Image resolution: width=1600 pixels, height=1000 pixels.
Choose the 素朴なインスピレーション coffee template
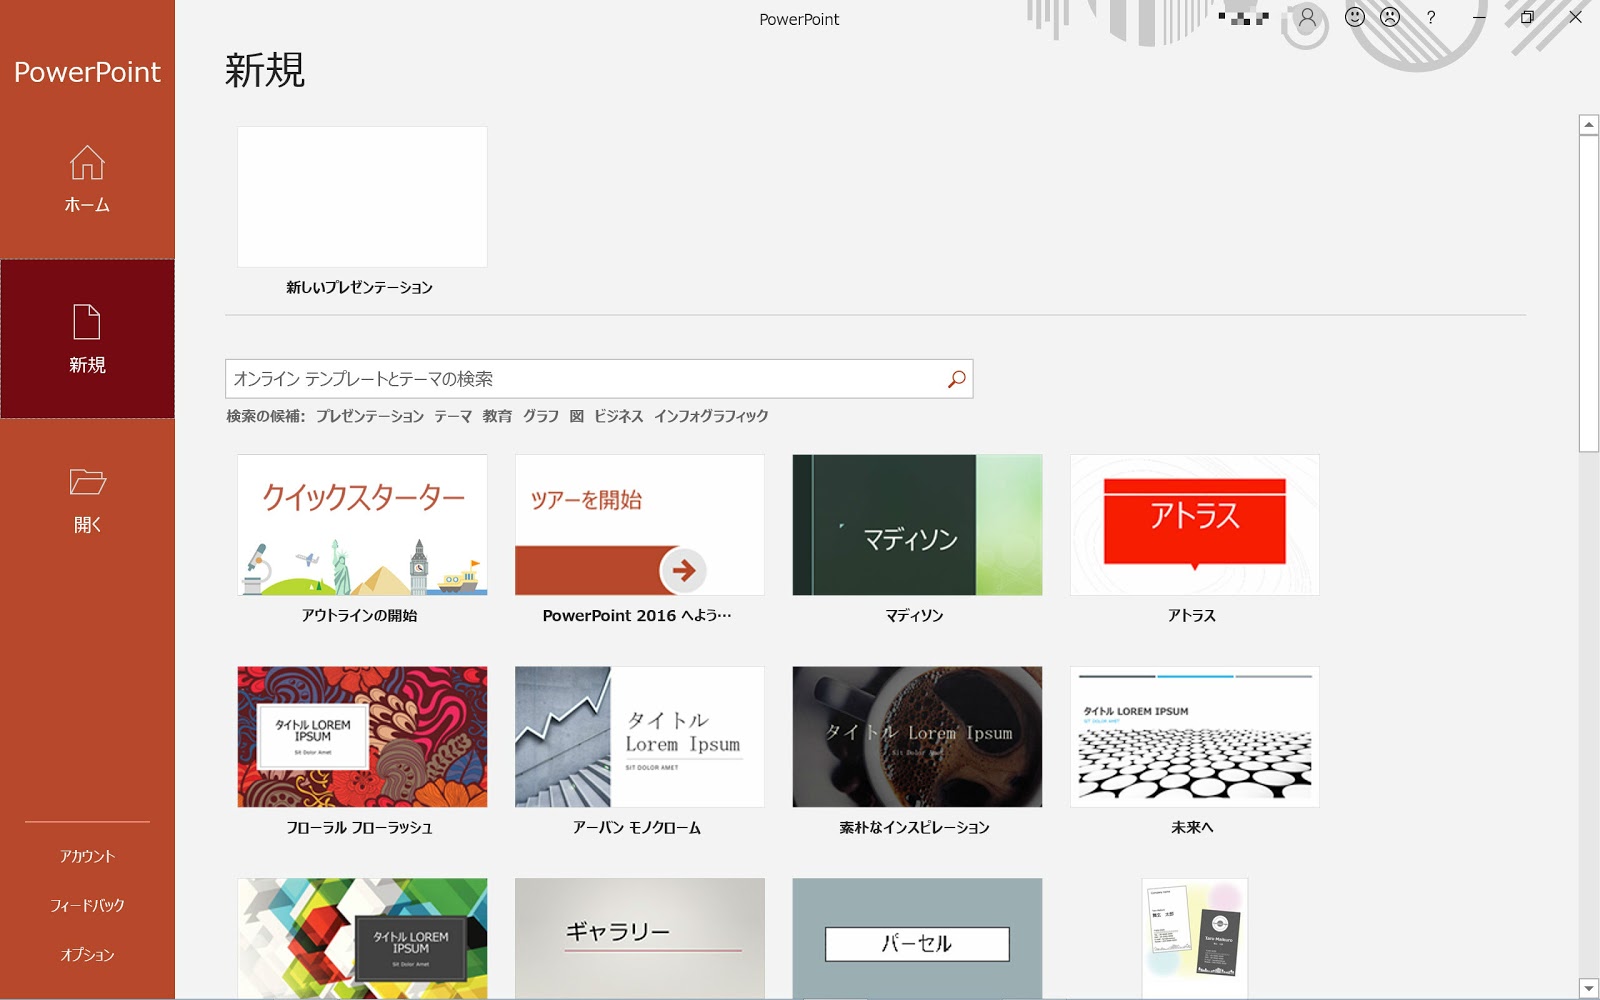coord(917,737)
